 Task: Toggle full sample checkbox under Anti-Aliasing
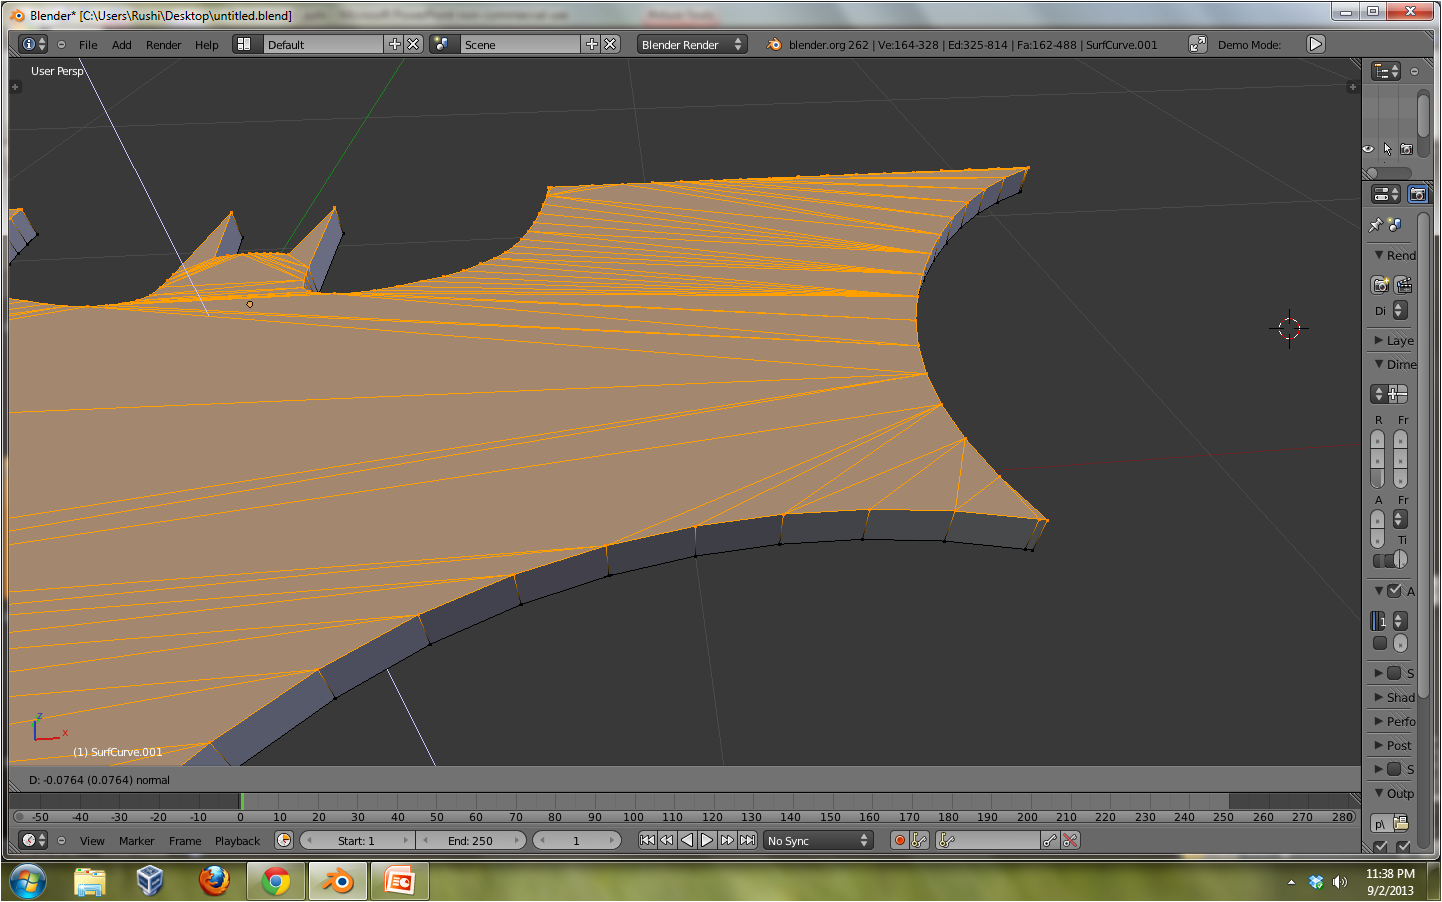(1380, 643)
